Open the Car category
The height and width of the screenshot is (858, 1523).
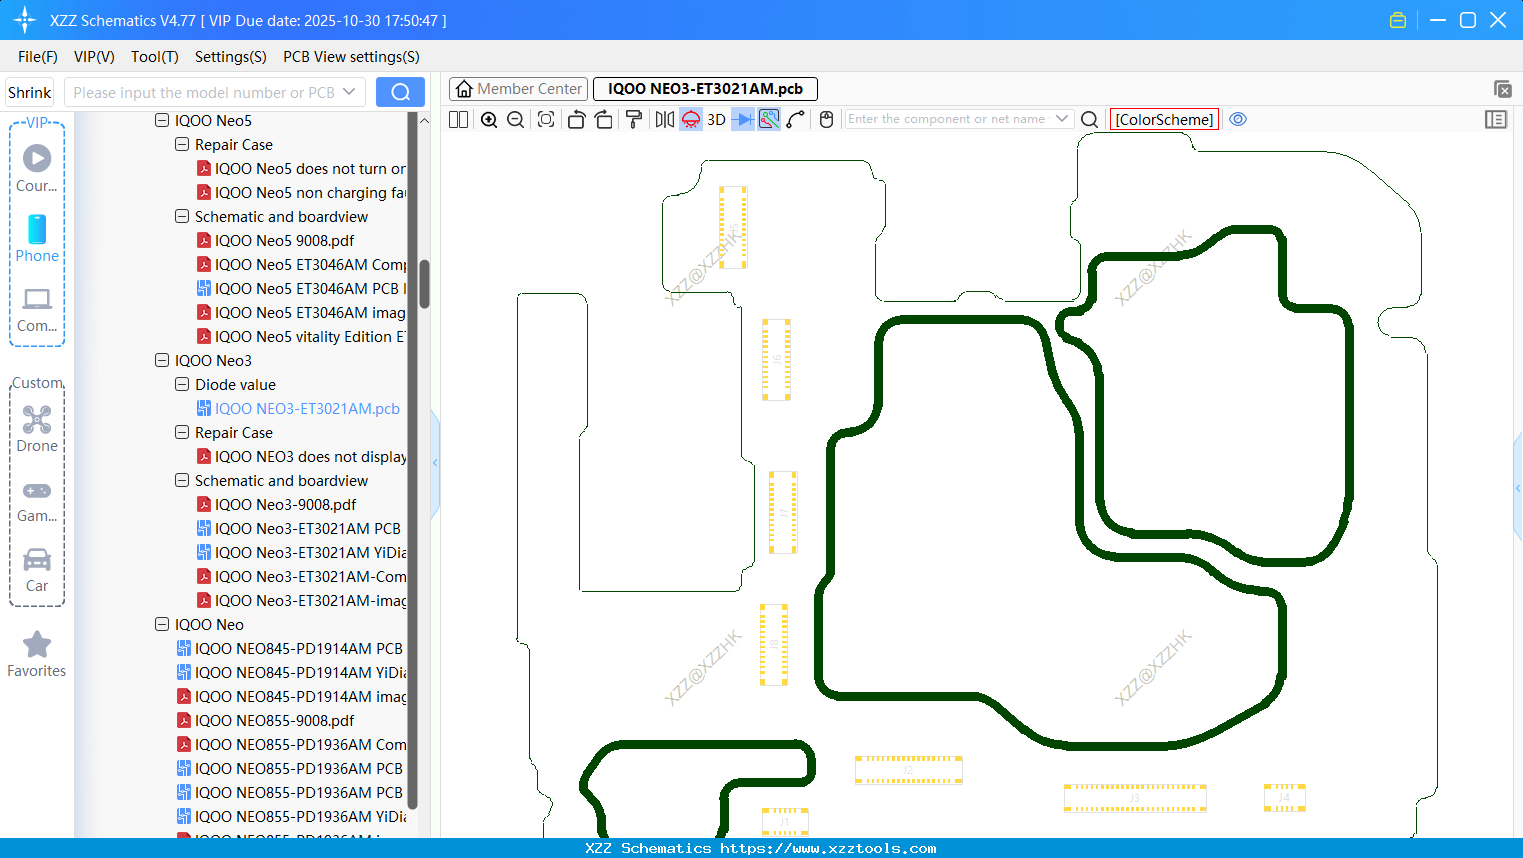37,570
